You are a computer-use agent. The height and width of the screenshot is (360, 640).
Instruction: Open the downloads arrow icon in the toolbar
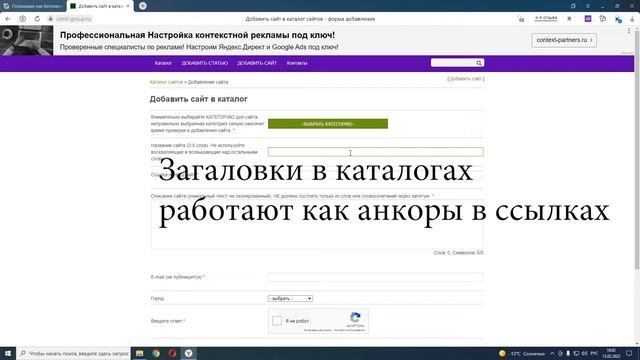[x=632, y=19]
